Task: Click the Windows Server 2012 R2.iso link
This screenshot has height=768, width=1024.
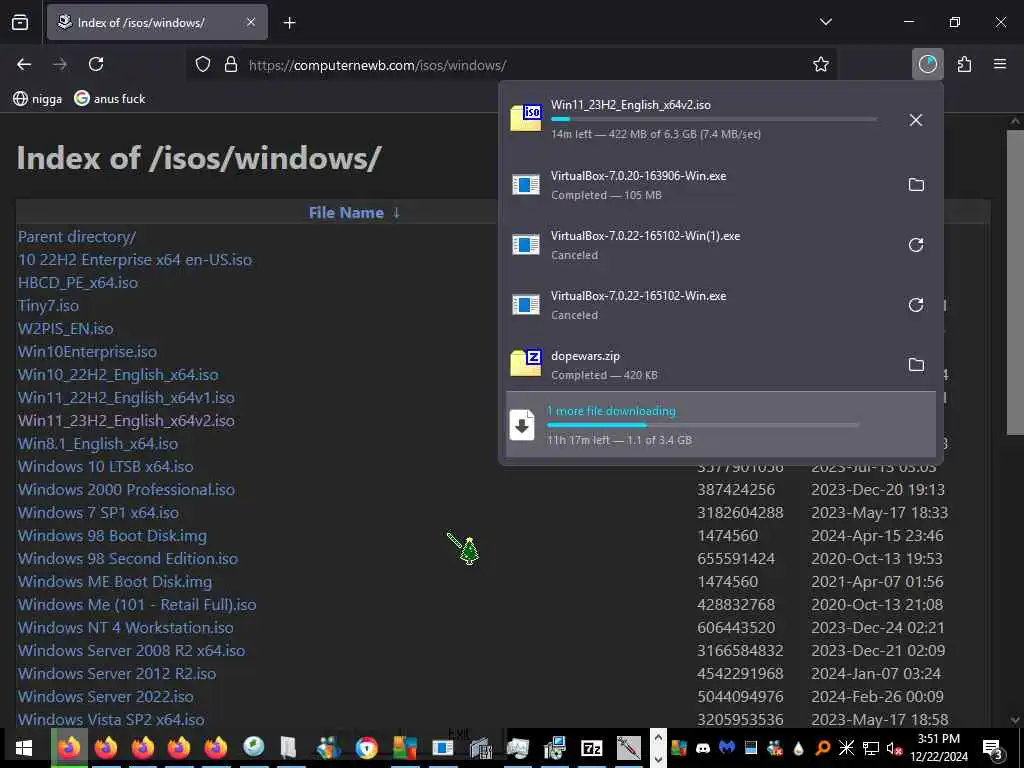Action: tap(117, 673)
